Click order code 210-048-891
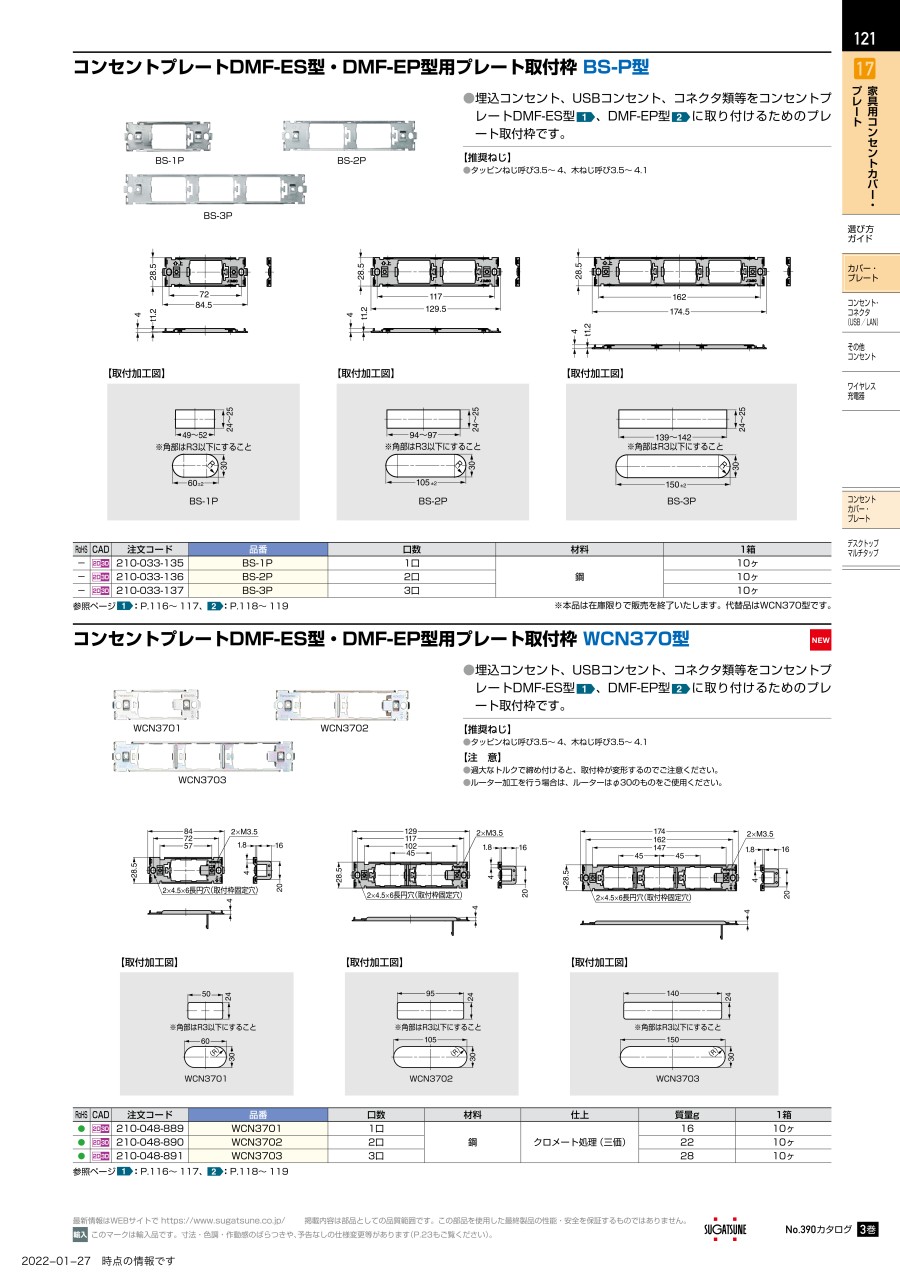This screenshot has height=1272, width=900. pyautogui.click(x=151, y=1155)
